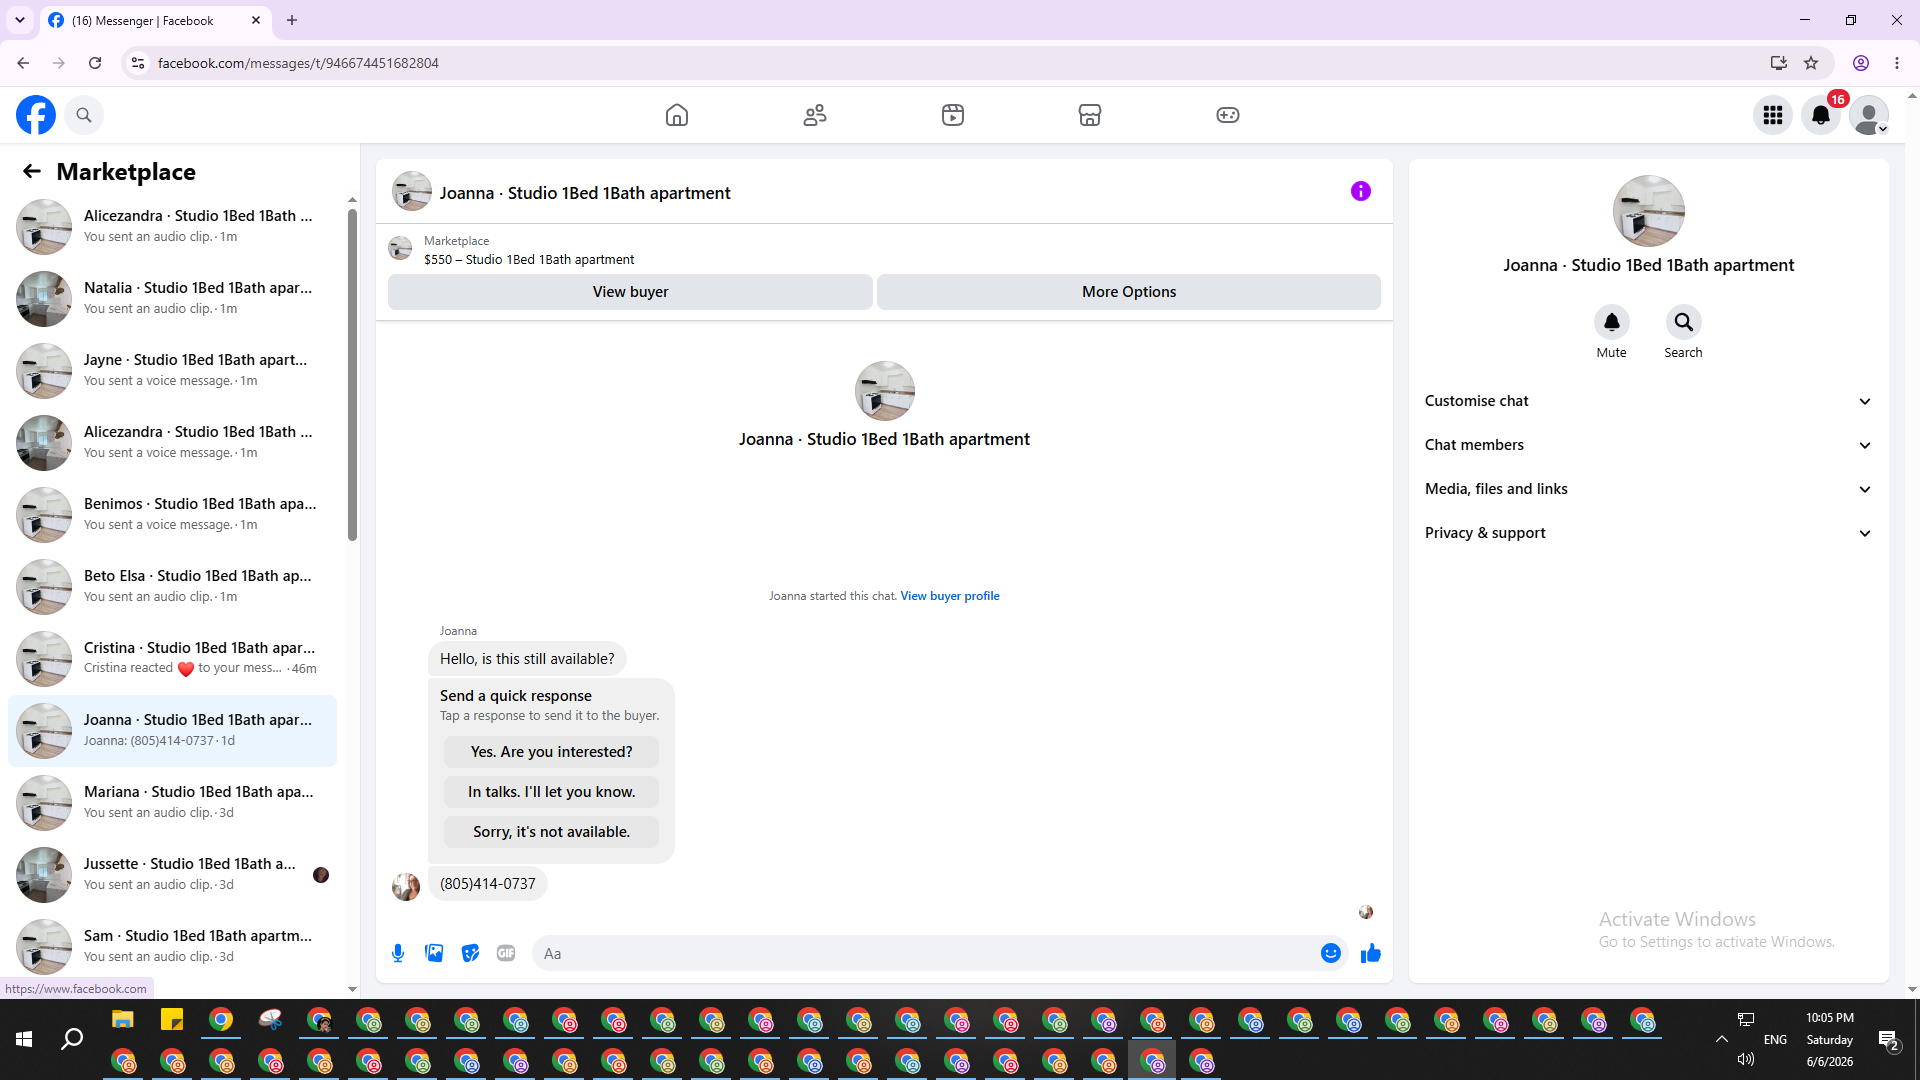Select the Messenger | Facebook browser tab

click(155, 20)
